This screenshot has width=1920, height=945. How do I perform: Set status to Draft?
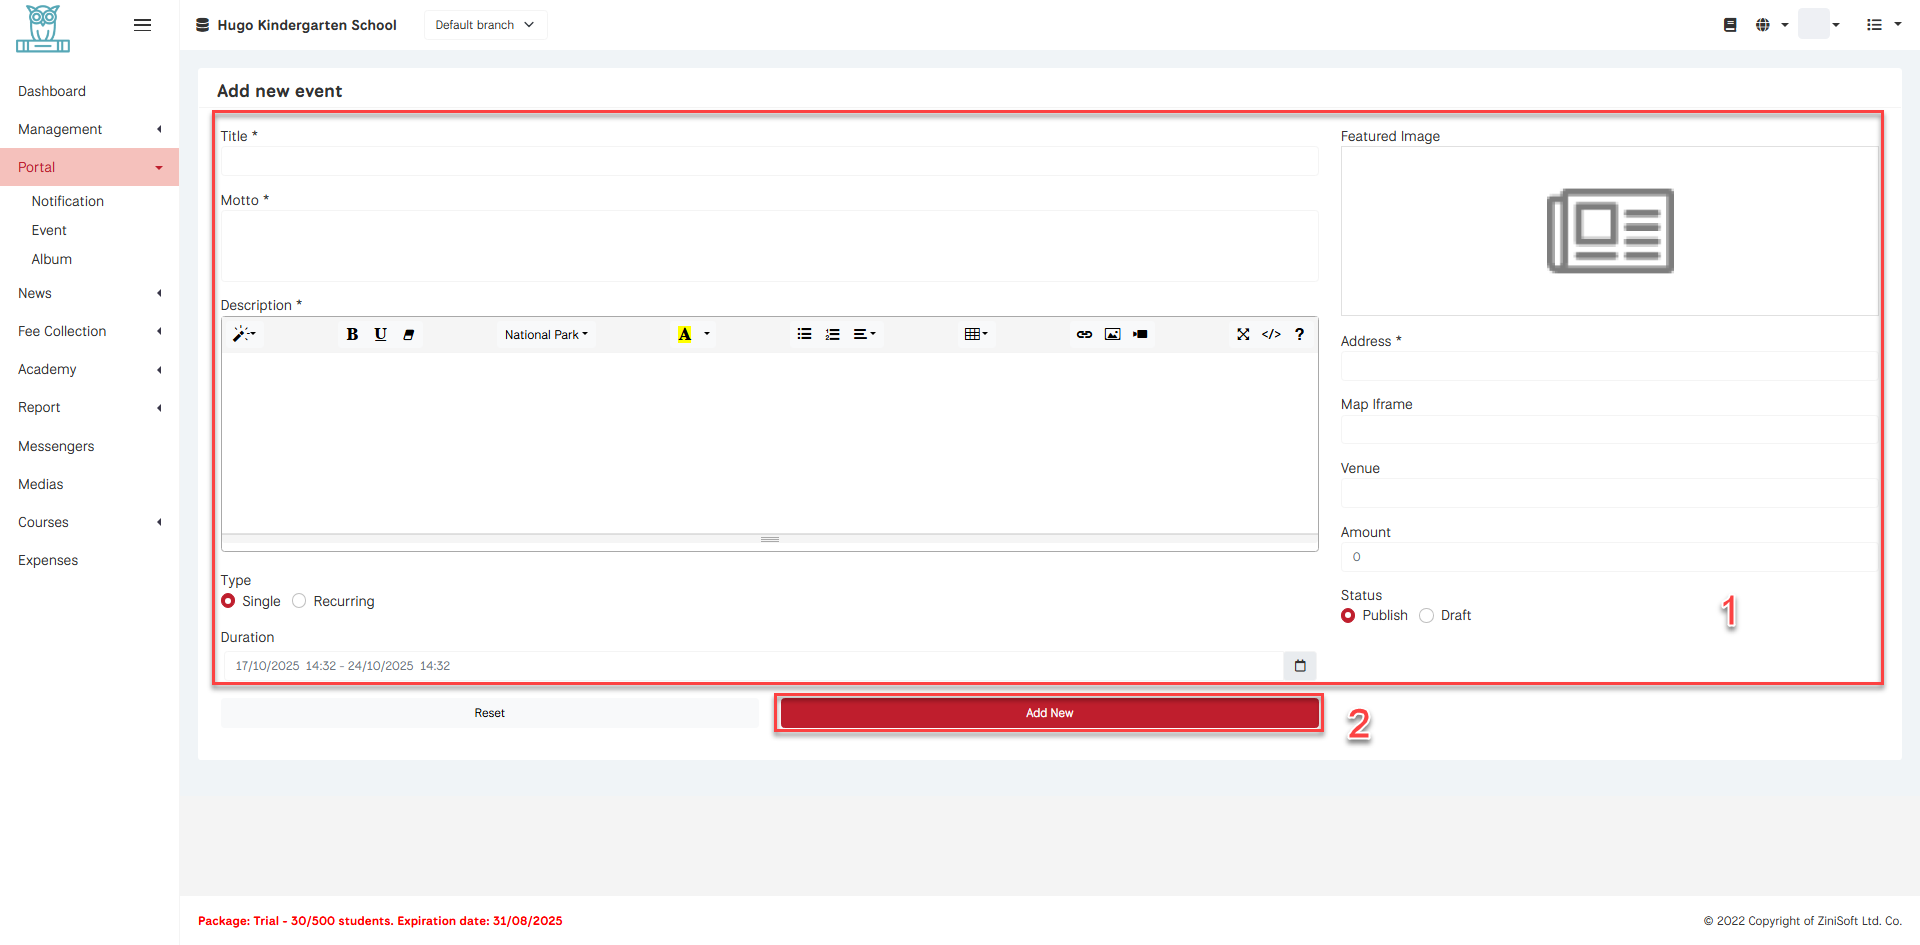pos(1427,616)
